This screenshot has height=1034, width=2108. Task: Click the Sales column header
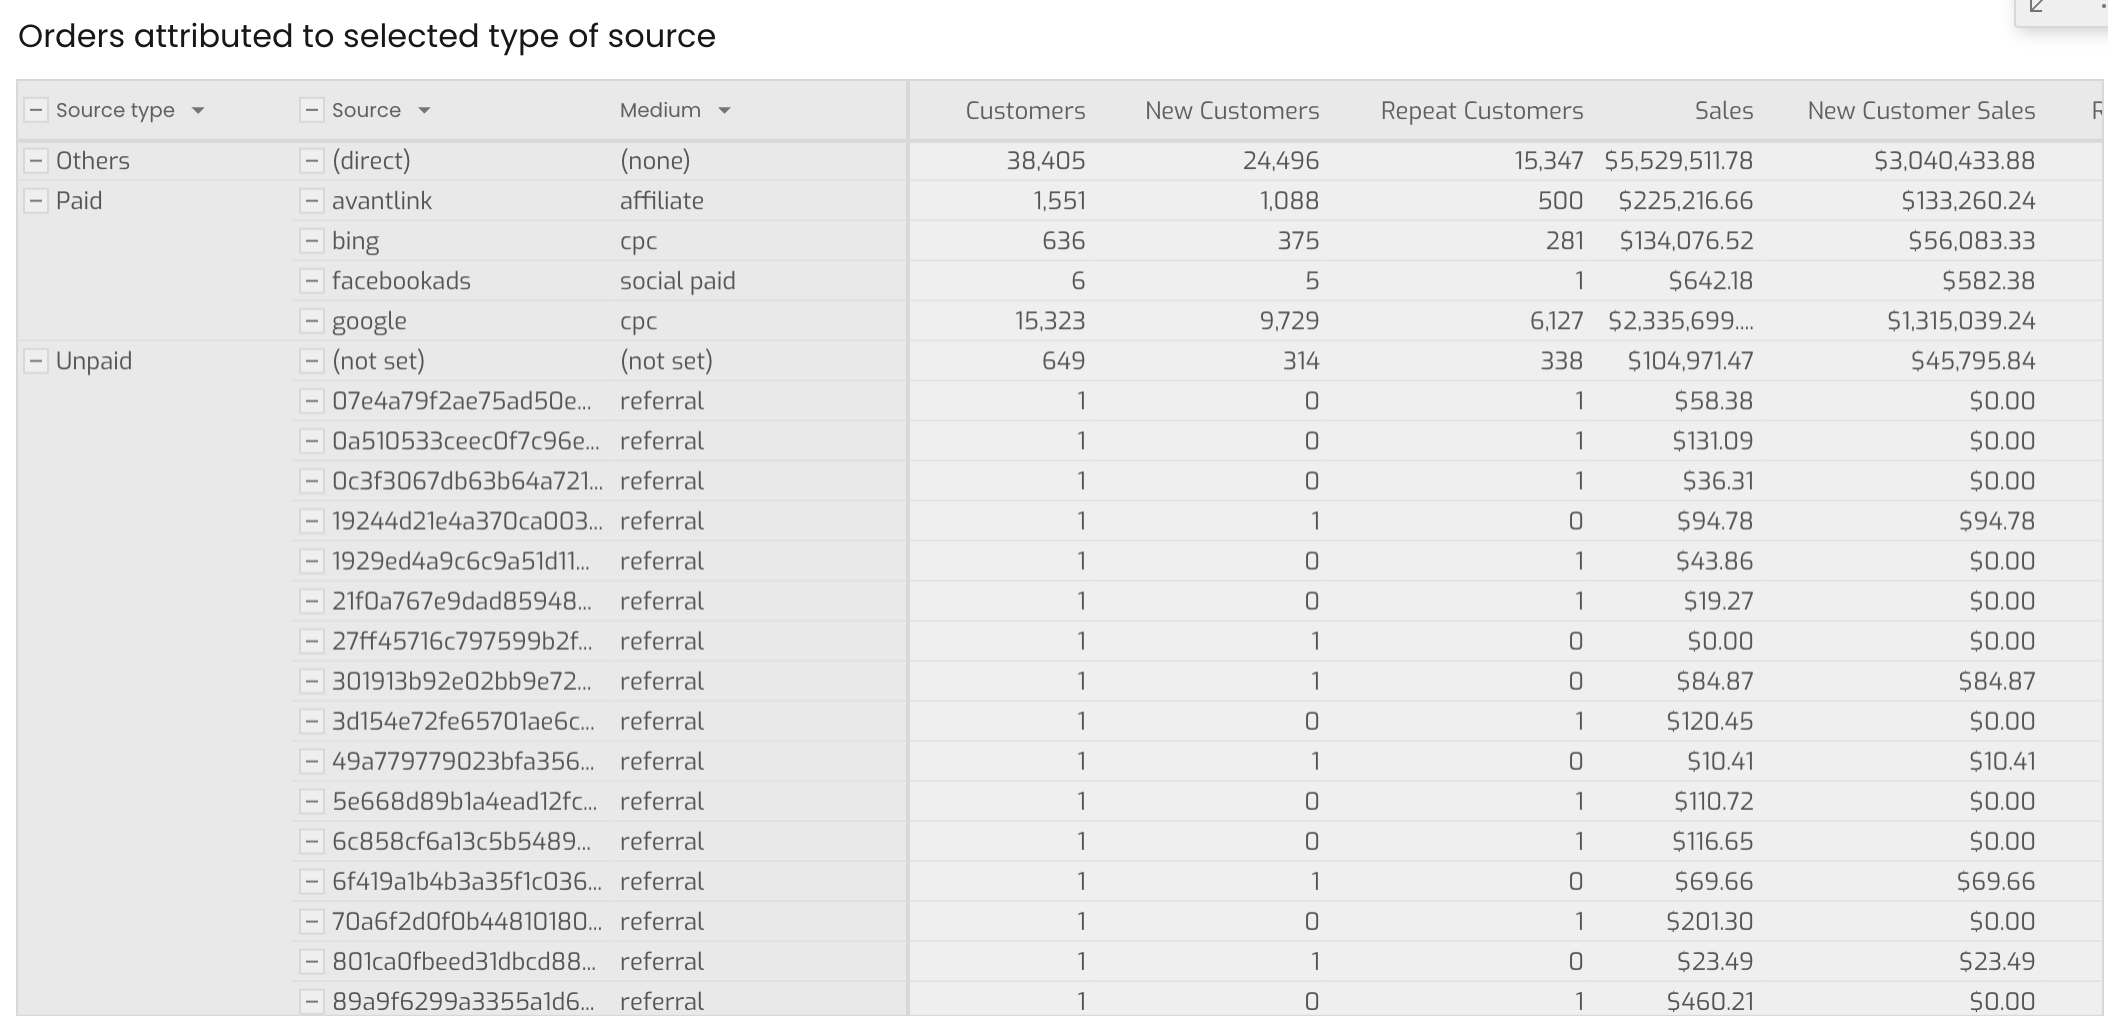pyautogui.click(x=1724, y=111)
